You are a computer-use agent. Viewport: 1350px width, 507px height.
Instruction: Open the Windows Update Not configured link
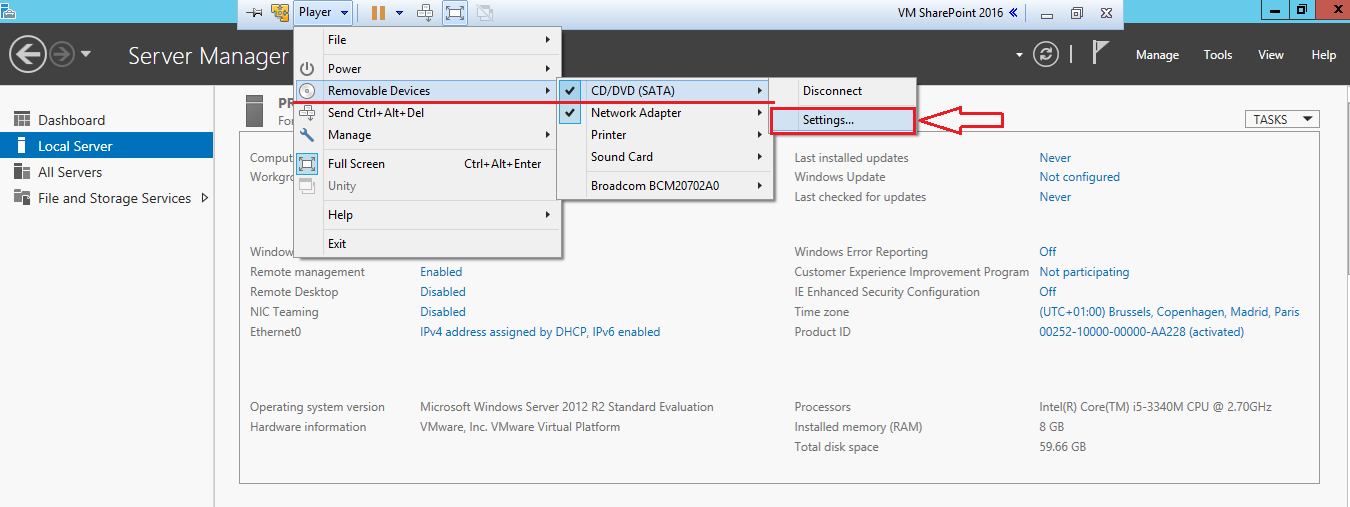[x=1079, y=177]
